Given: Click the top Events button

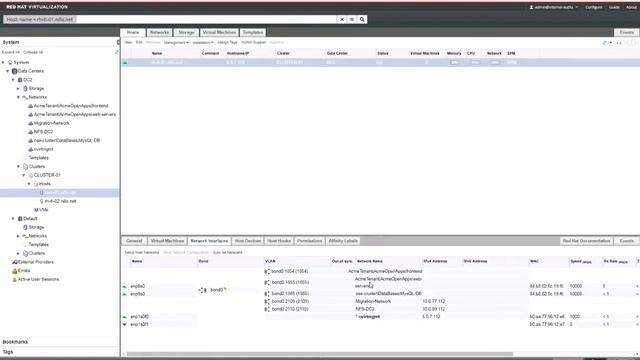Looking at the screenshot, I should 627,32.
